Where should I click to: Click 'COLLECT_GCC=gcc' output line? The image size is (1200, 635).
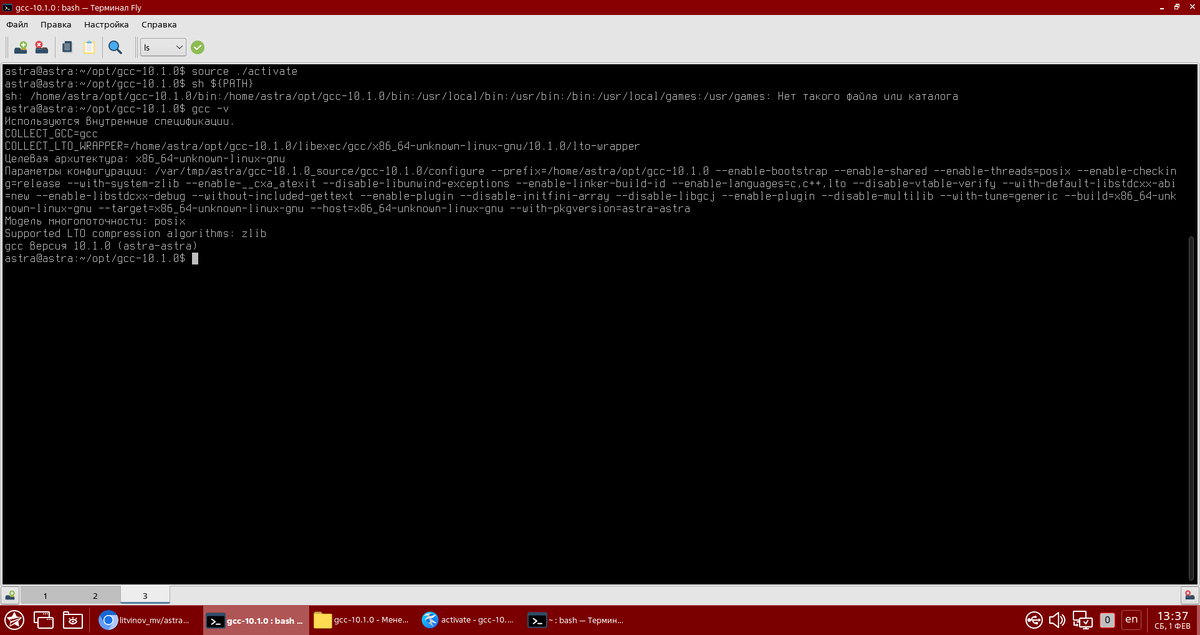pos(51,133)
